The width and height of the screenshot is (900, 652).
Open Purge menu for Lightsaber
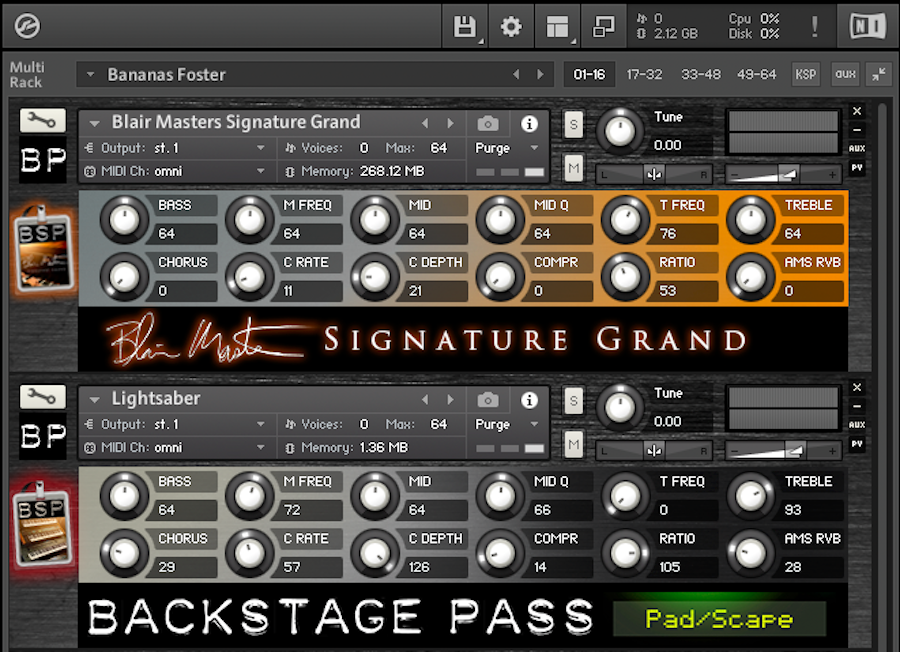[507, 424]
